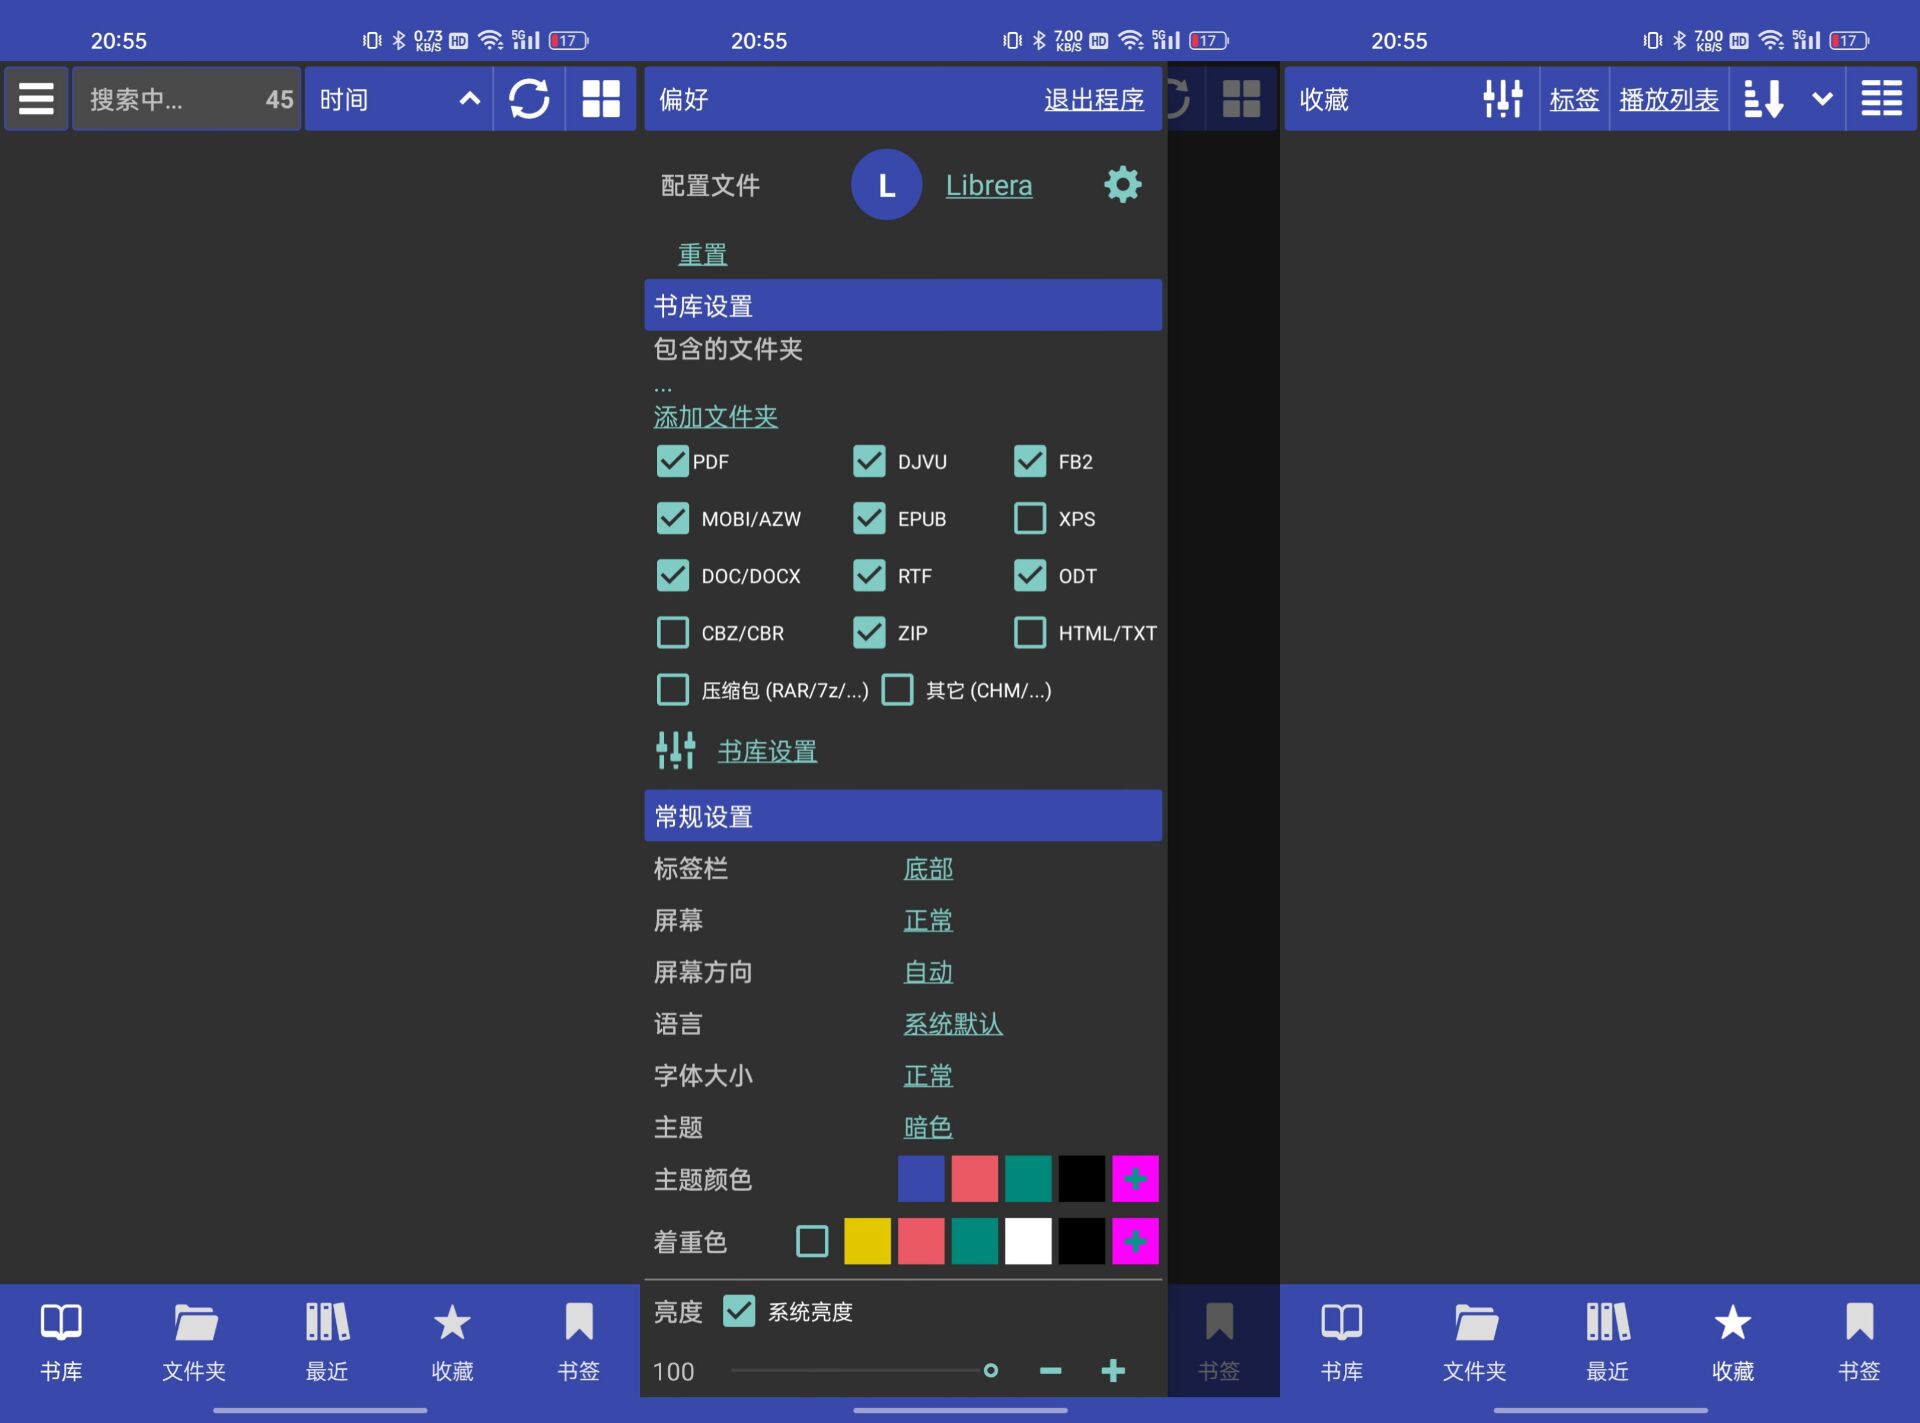This screenshot has height=1423, width=1920.
Task: Change 标签栏 position from 底部
Action: (928, 868)
